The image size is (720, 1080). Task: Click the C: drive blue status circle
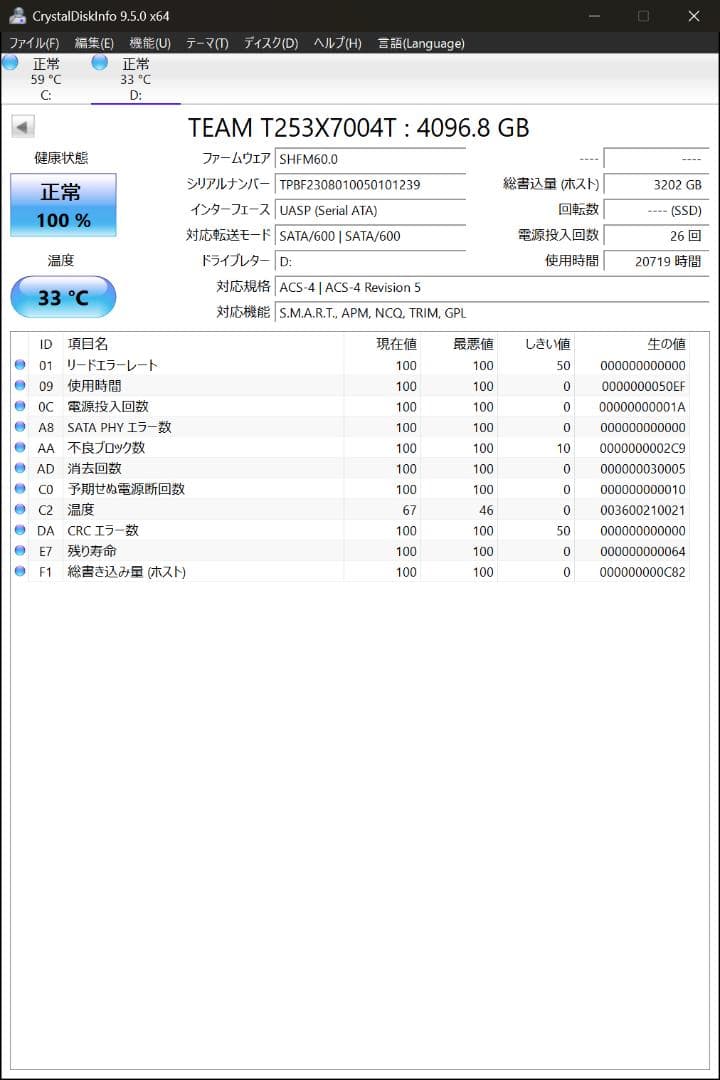click(10, 63)
